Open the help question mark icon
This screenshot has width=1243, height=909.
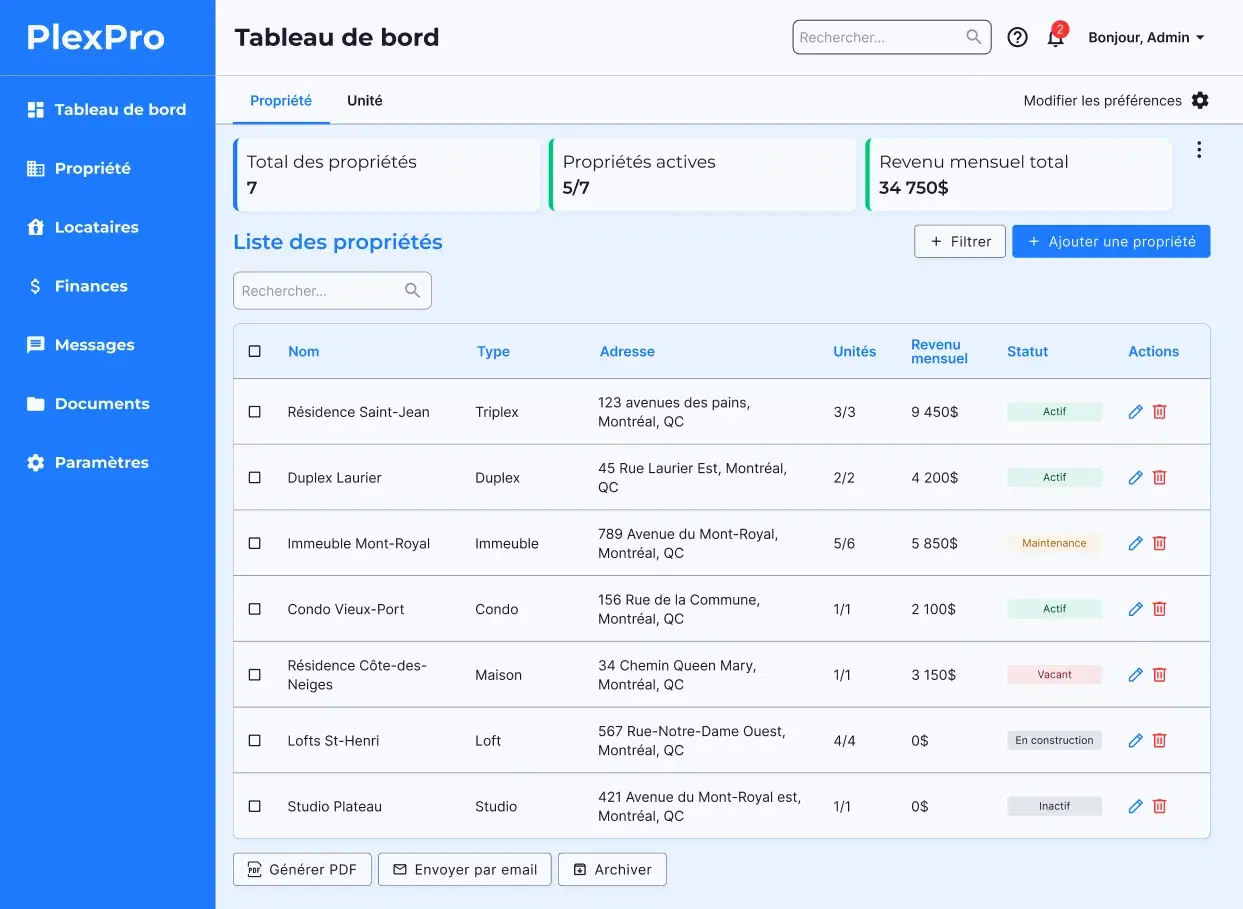(1017, 38)
